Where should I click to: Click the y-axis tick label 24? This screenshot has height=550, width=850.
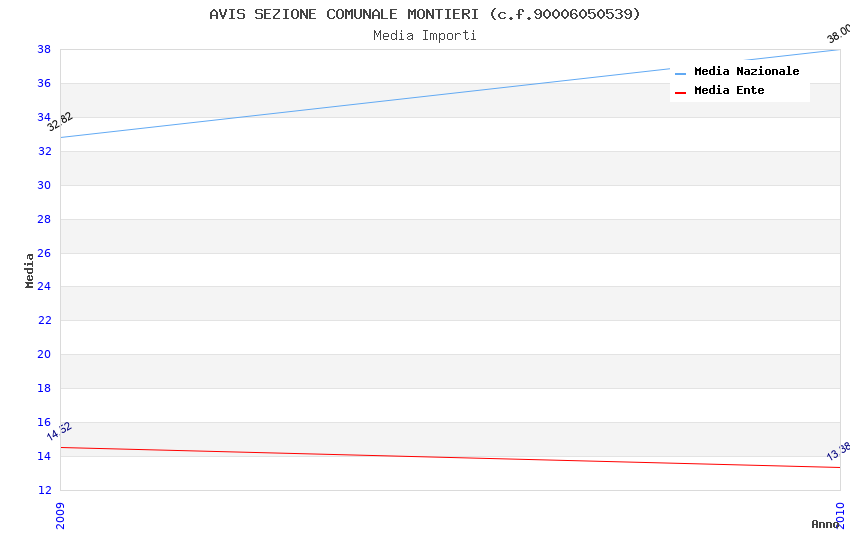(44, 286)
